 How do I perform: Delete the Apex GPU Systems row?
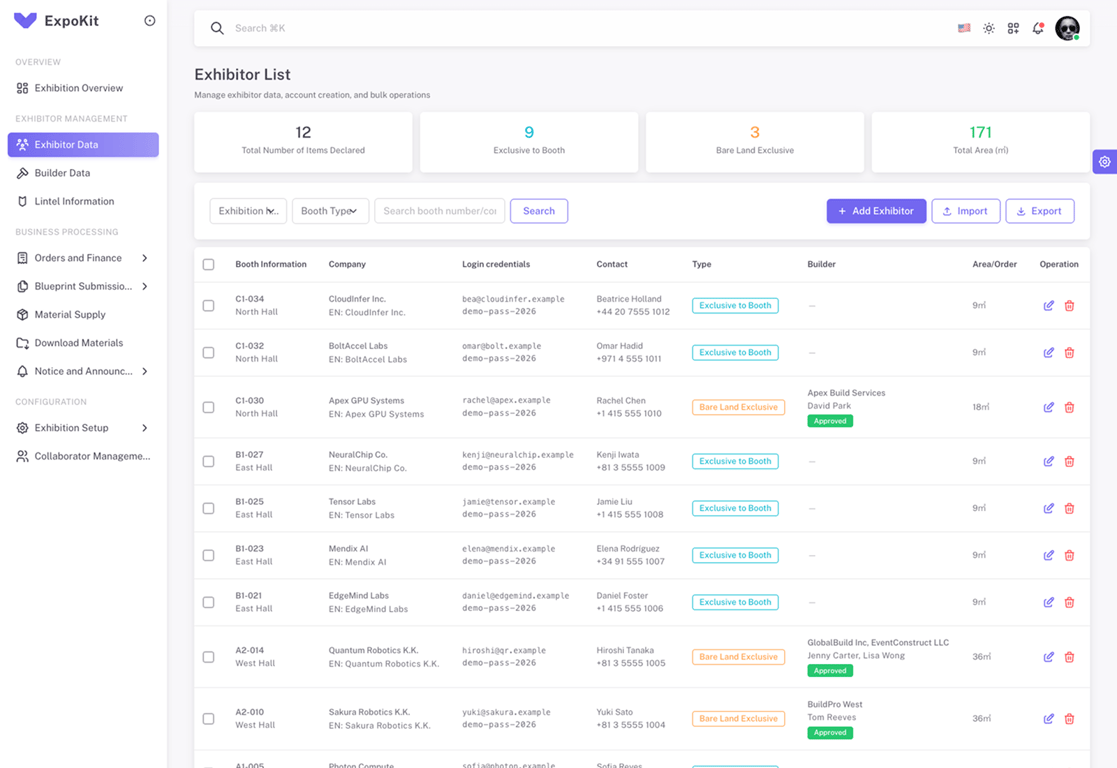(x=1069, y=408)
